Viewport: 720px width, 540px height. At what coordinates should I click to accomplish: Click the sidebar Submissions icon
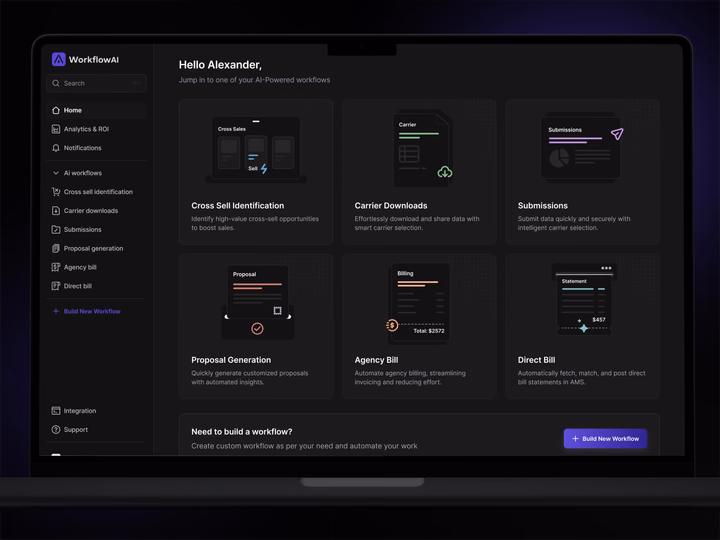(56, 229)
